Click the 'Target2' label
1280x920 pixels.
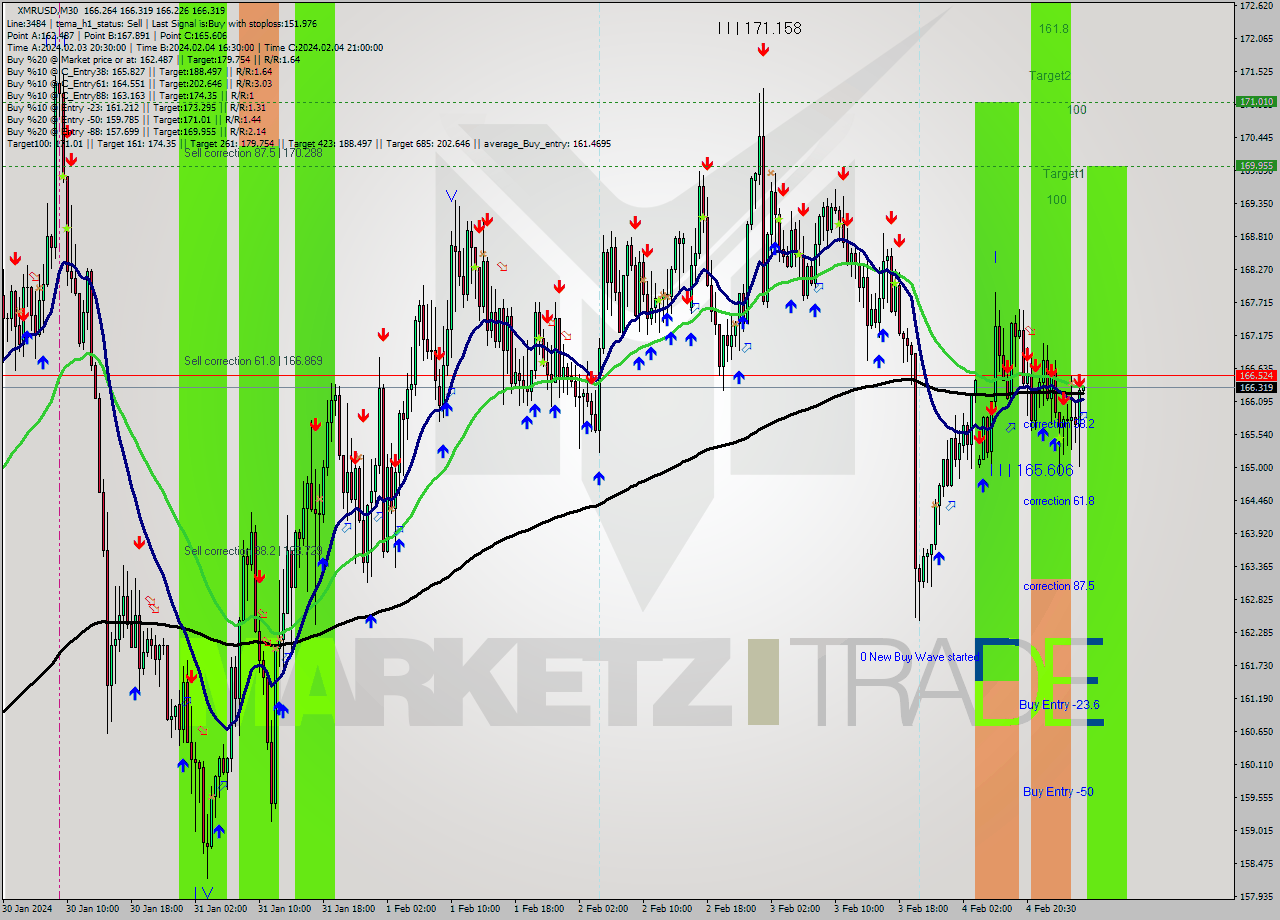pyautogui.click(x=1050, y=76)
